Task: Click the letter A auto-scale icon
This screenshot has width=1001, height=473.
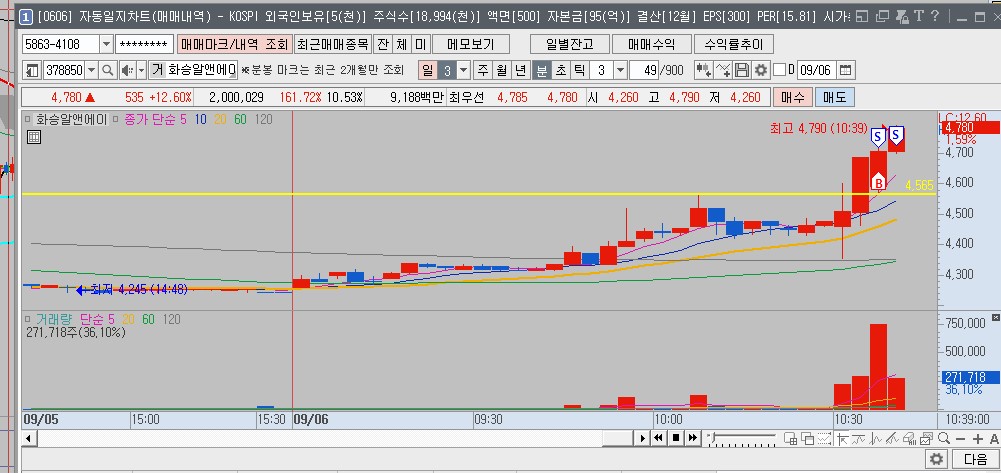Action: [993, 439]
